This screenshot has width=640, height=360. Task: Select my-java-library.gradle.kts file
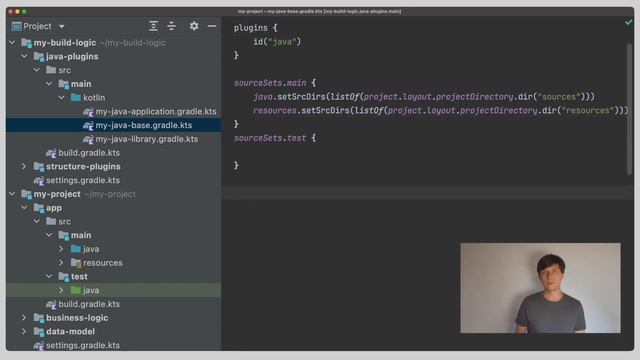coord(147,139)
